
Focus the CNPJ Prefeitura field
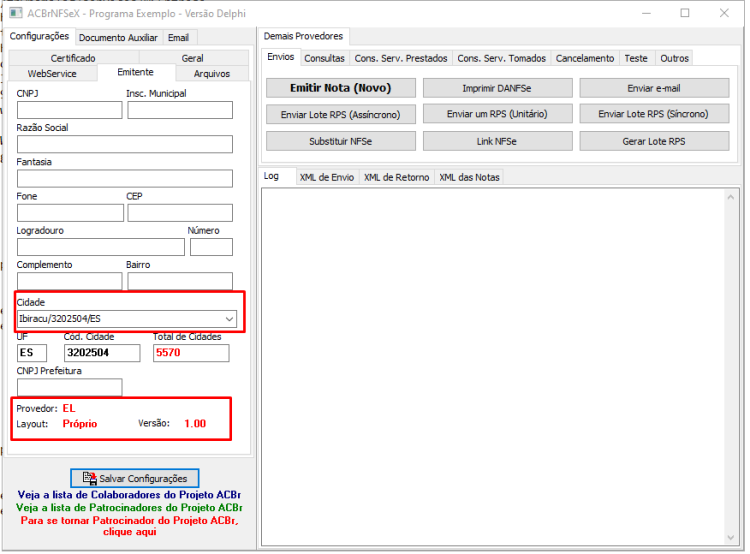69,388
